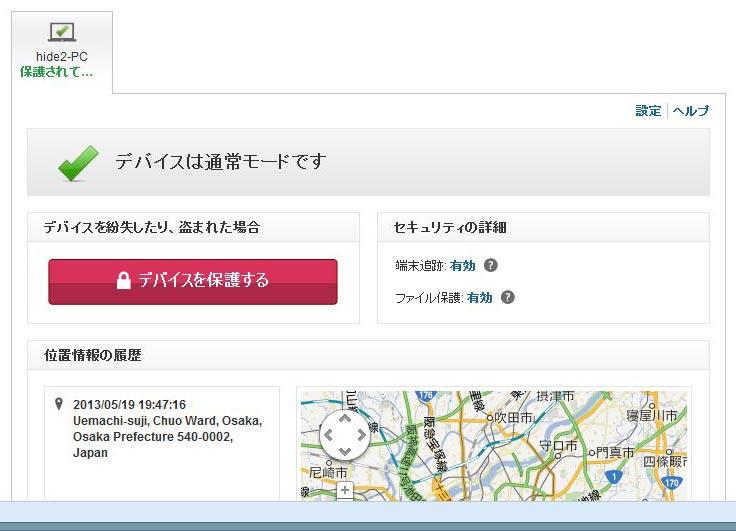Click the green checkmark status icon

[78, 163]
